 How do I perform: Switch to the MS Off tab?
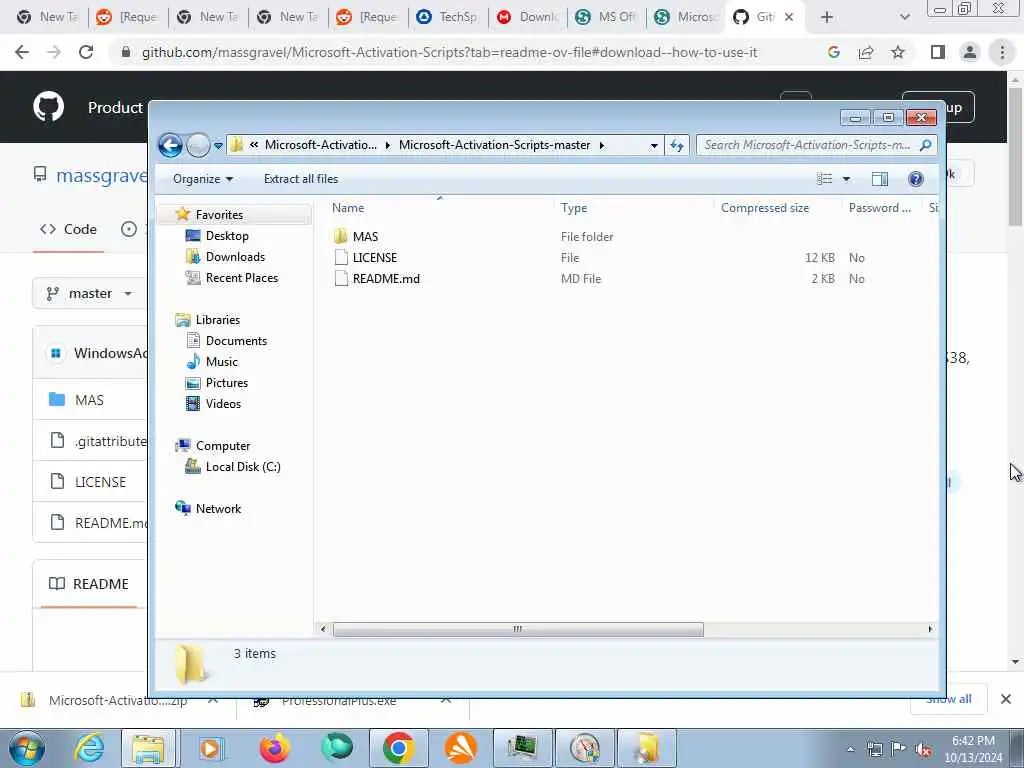click(607, 17)
